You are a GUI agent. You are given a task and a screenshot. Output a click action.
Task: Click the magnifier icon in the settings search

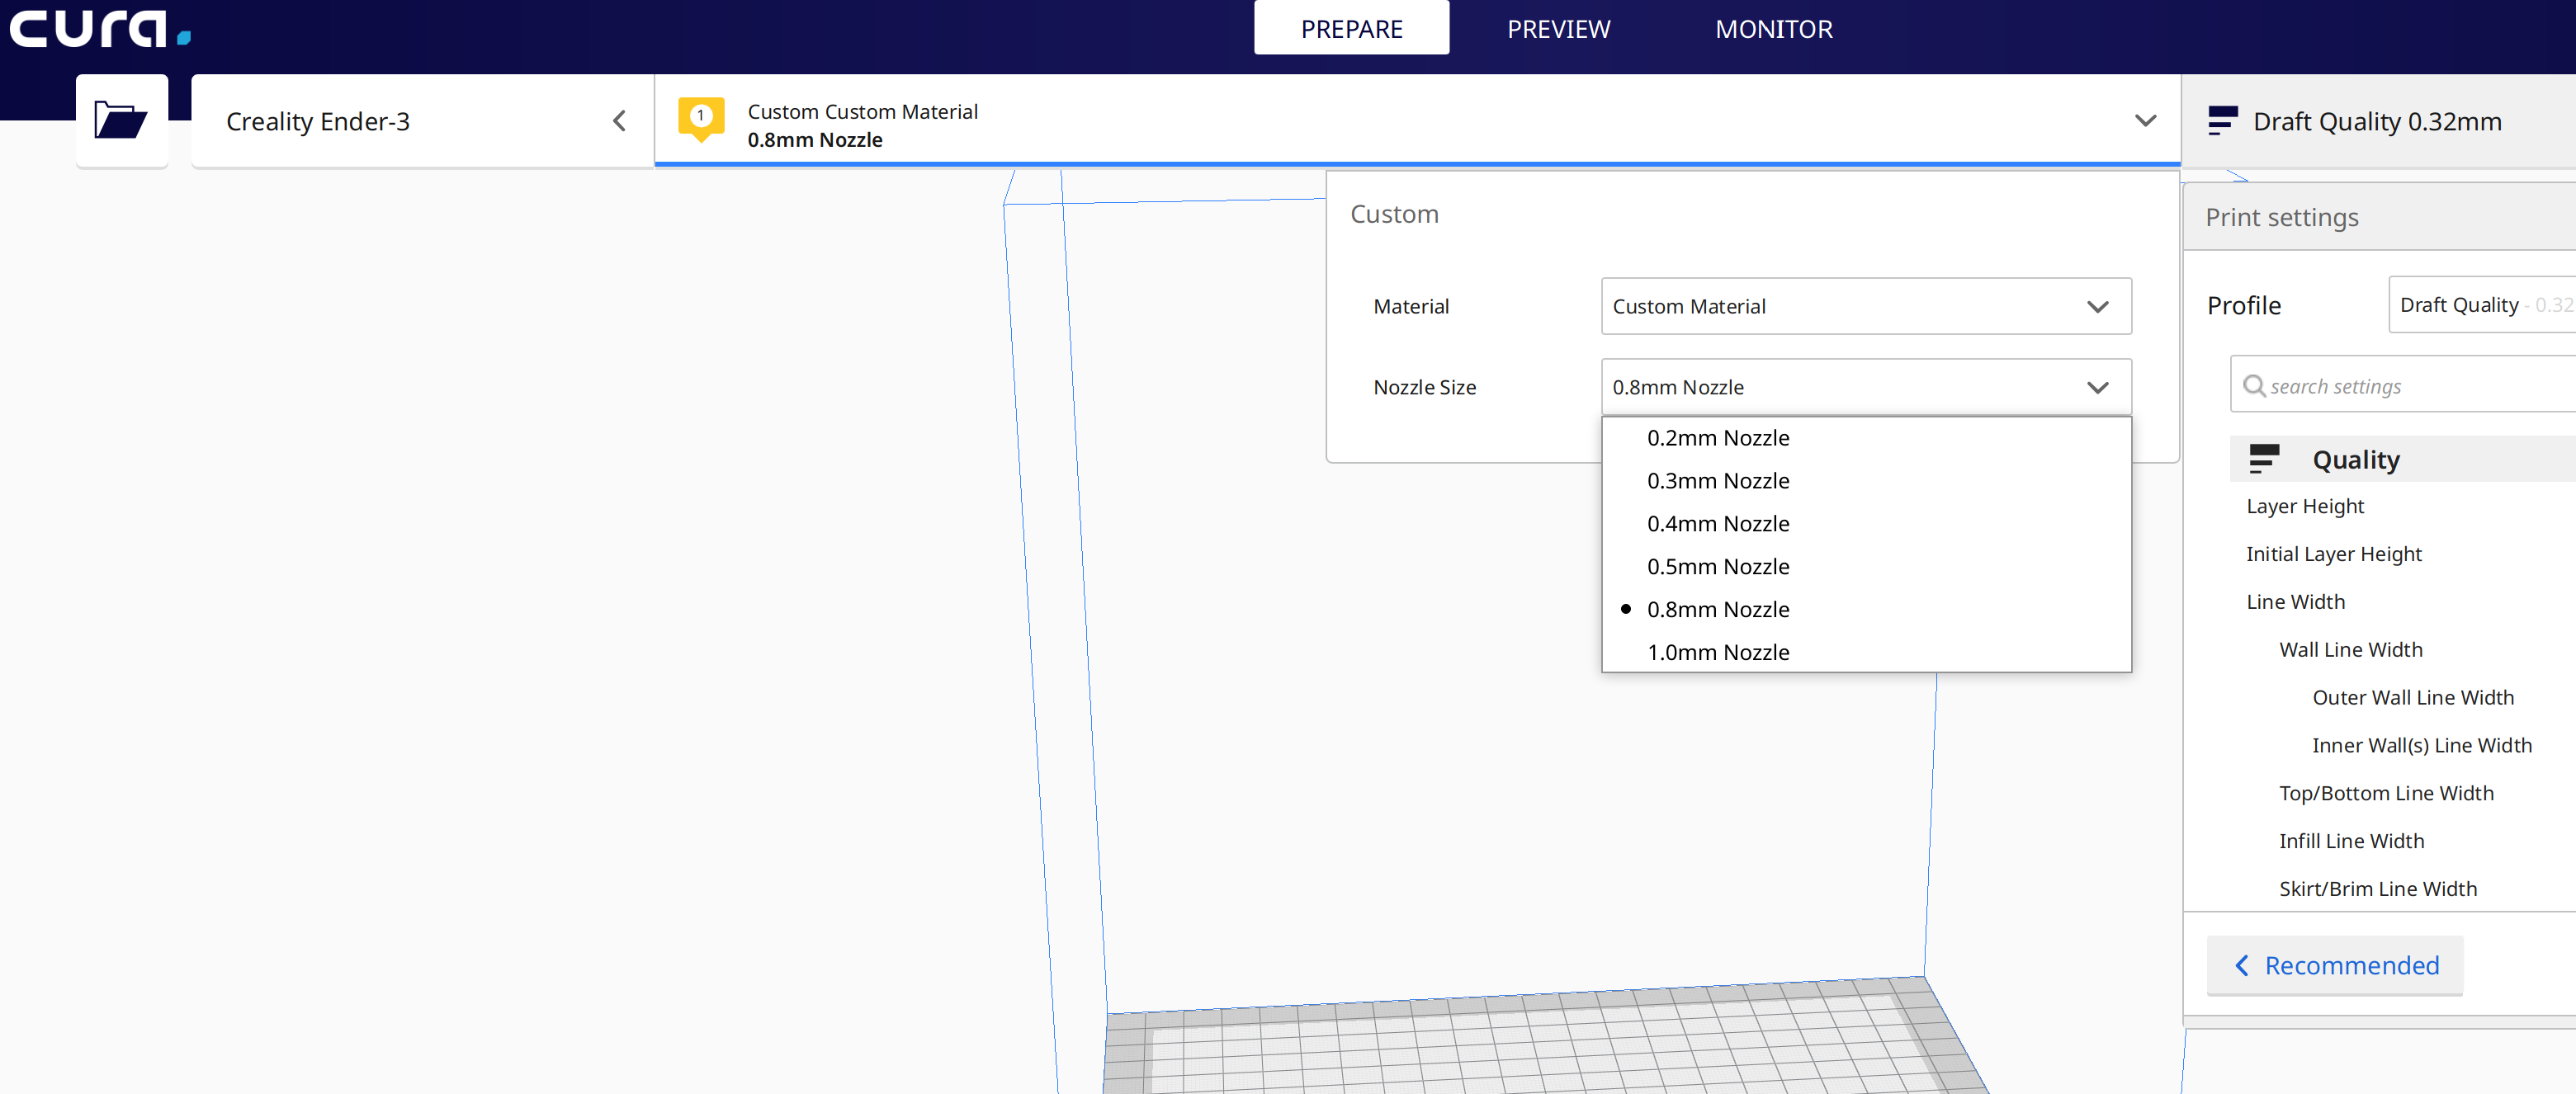tap(2254, 385)
